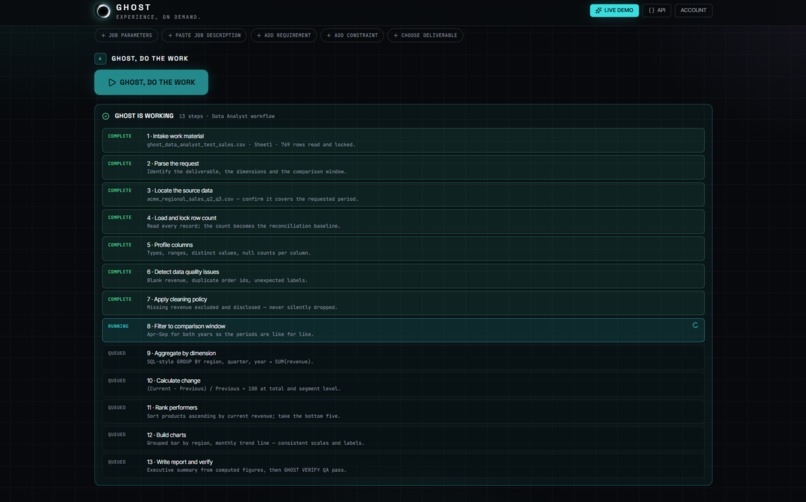
Task: Select step 13 Write report and verify
Action: (403, 466)
